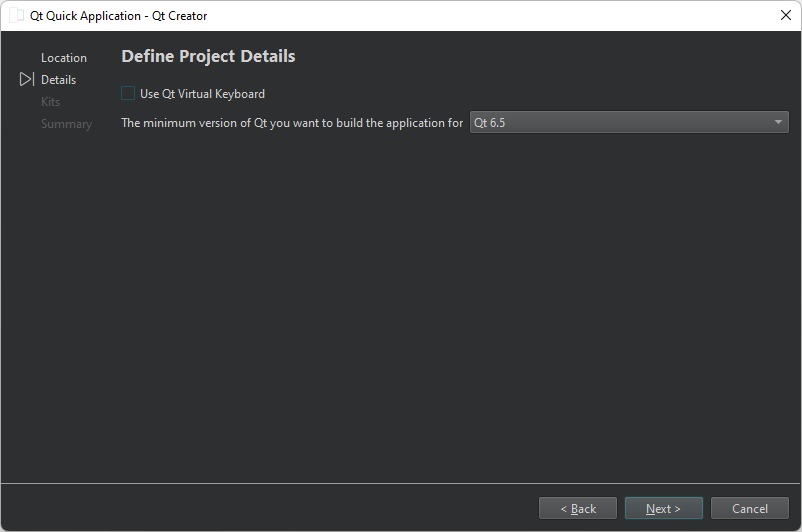Open the minimum Qt version combo box
This screenshot has width=802, height=532.
(x=620, y=123)
